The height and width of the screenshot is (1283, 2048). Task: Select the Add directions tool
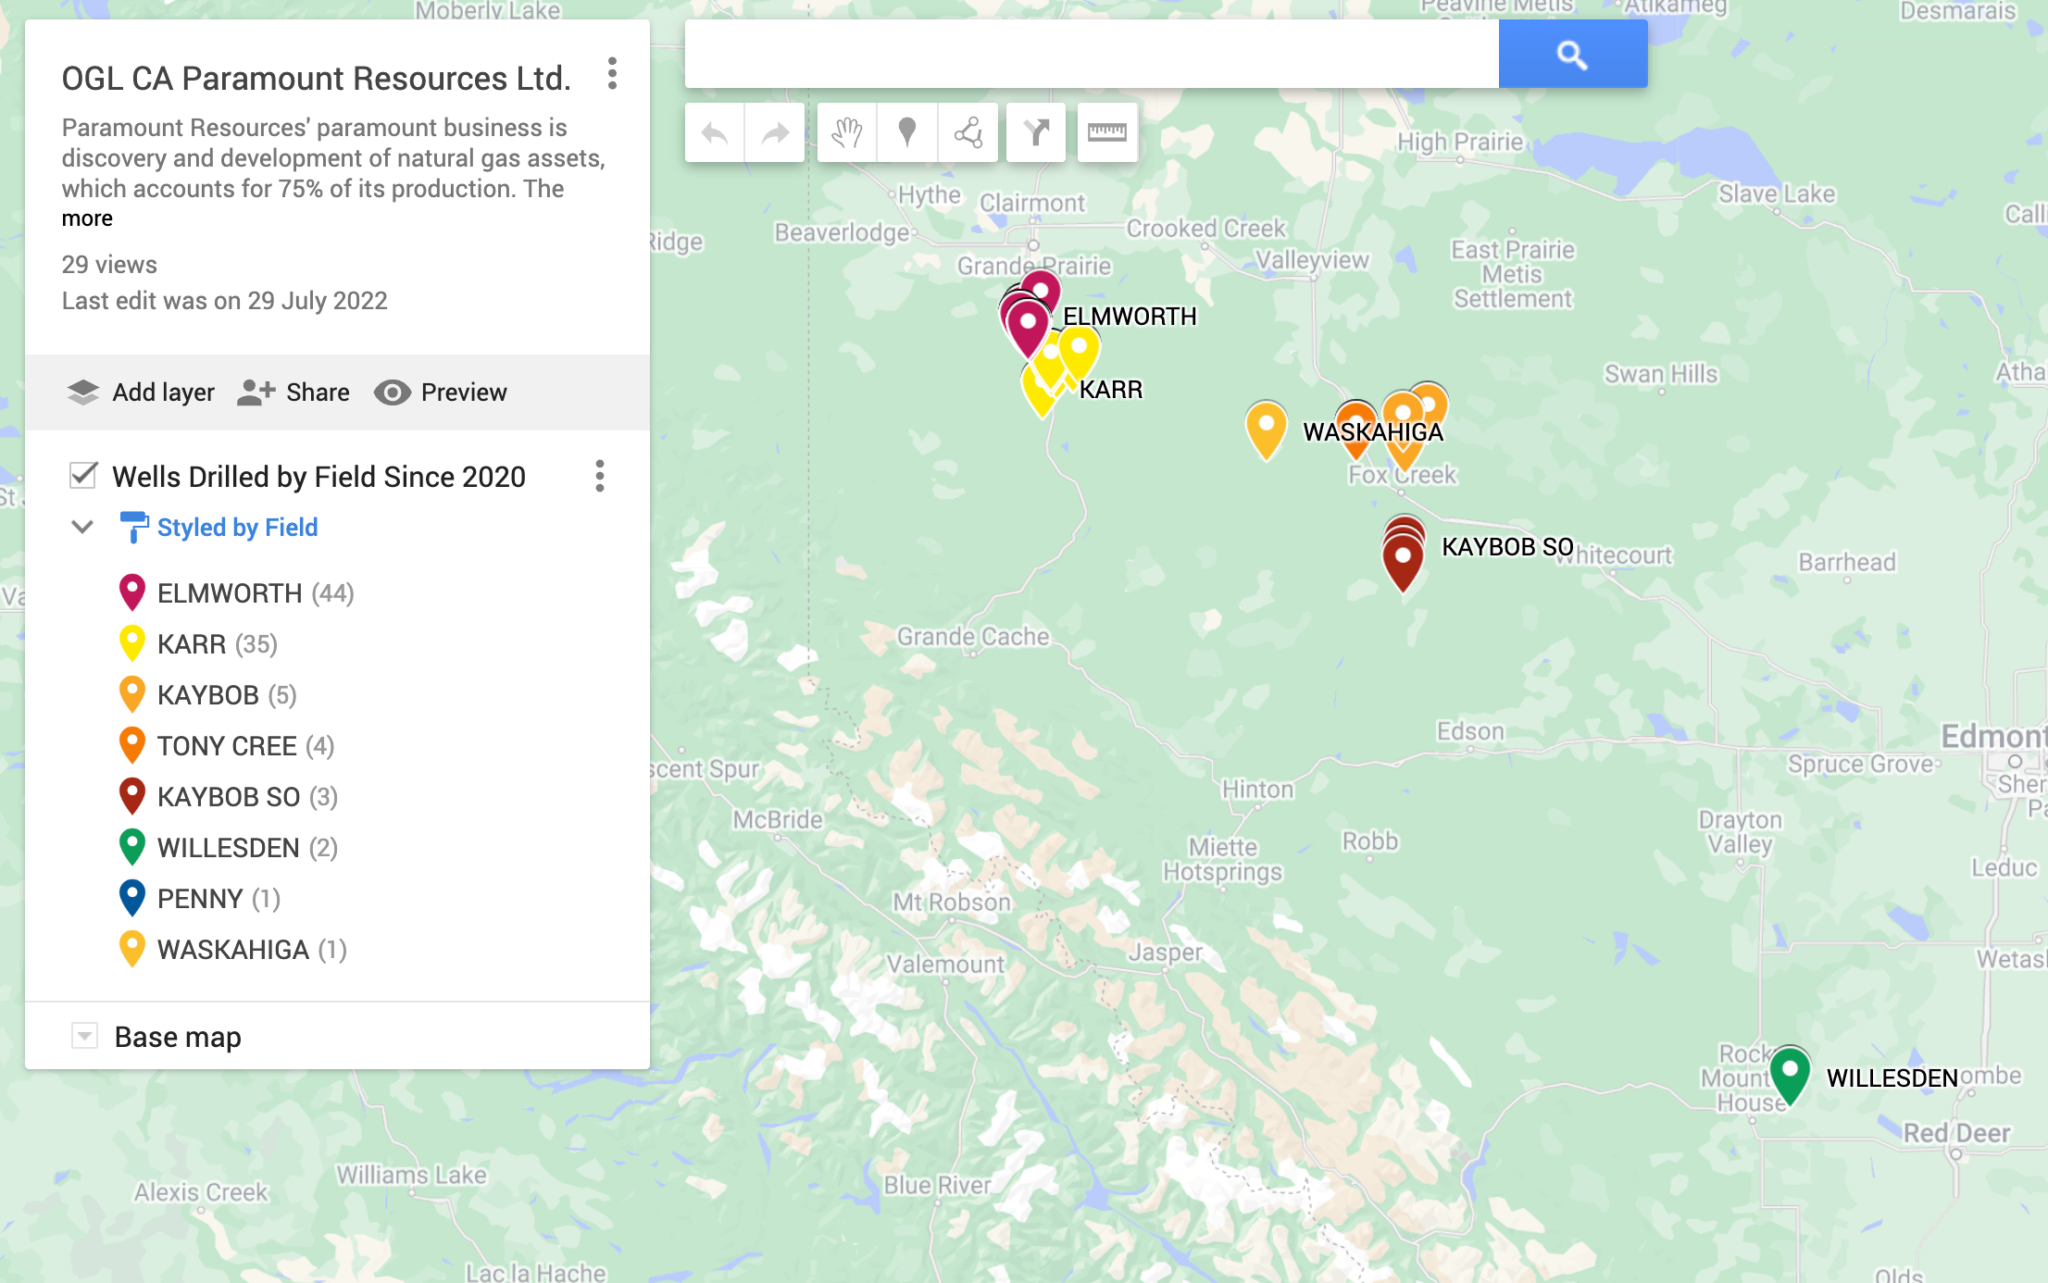[x=1036, y=131]
